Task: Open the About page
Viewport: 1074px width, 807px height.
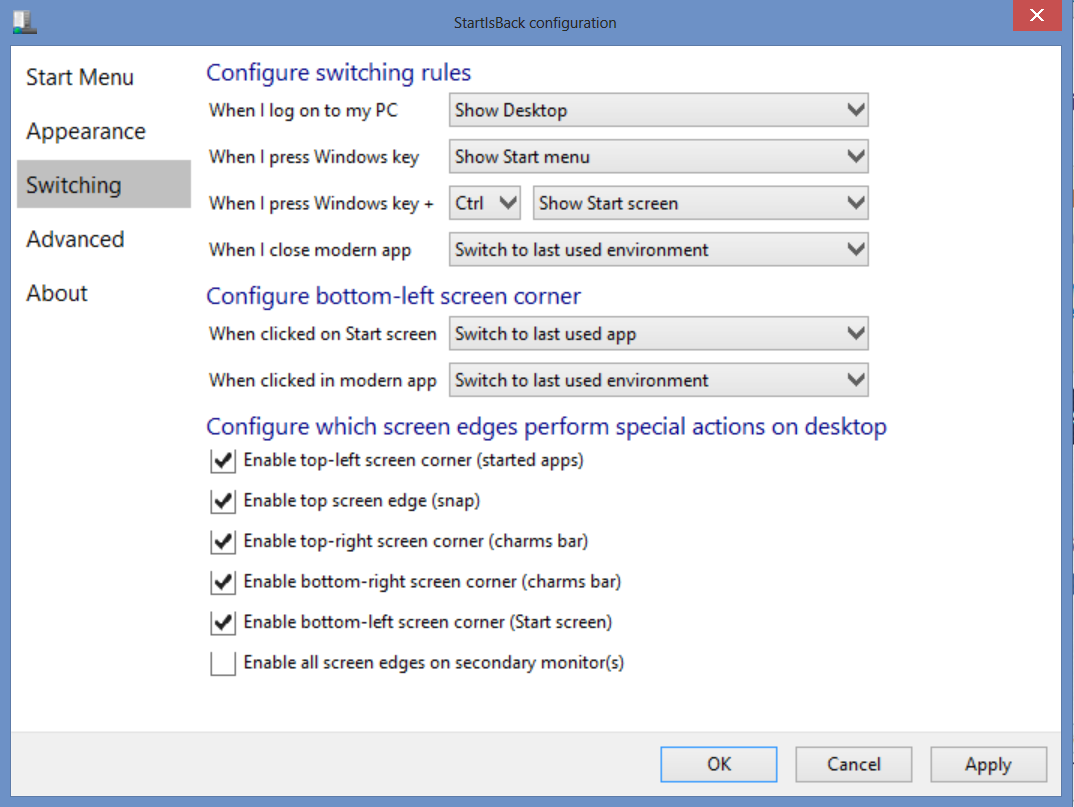Action: coord(58,294)
